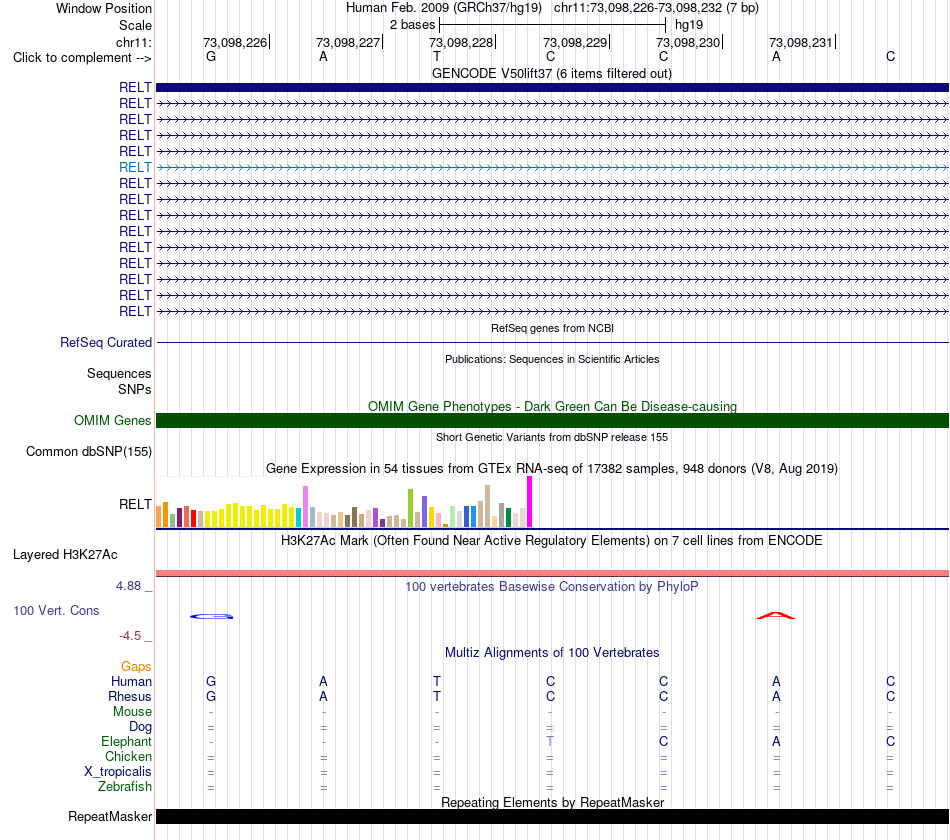
Task: Click the Layered H3K27Ac track label
Action: (x=65, y=555)
